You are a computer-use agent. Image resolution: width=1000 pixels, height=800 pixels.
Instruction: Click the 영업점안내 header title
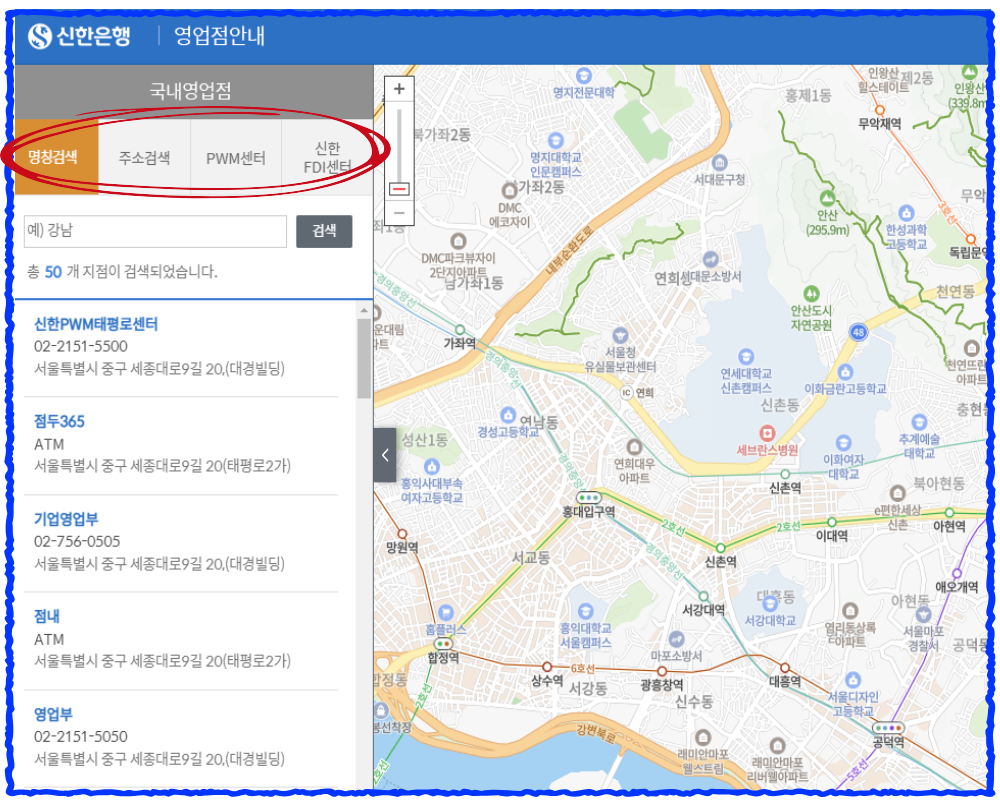[x=219, y=36]
